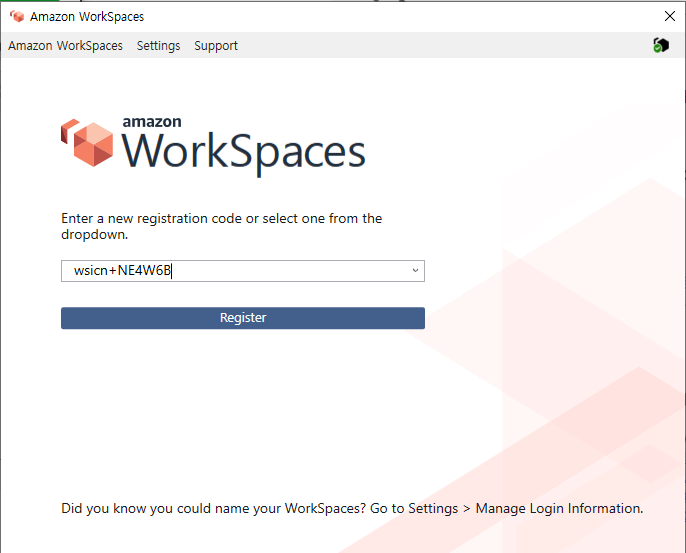Click the Amazon WorkSpaces cube logo

click(x=87, y=143)
